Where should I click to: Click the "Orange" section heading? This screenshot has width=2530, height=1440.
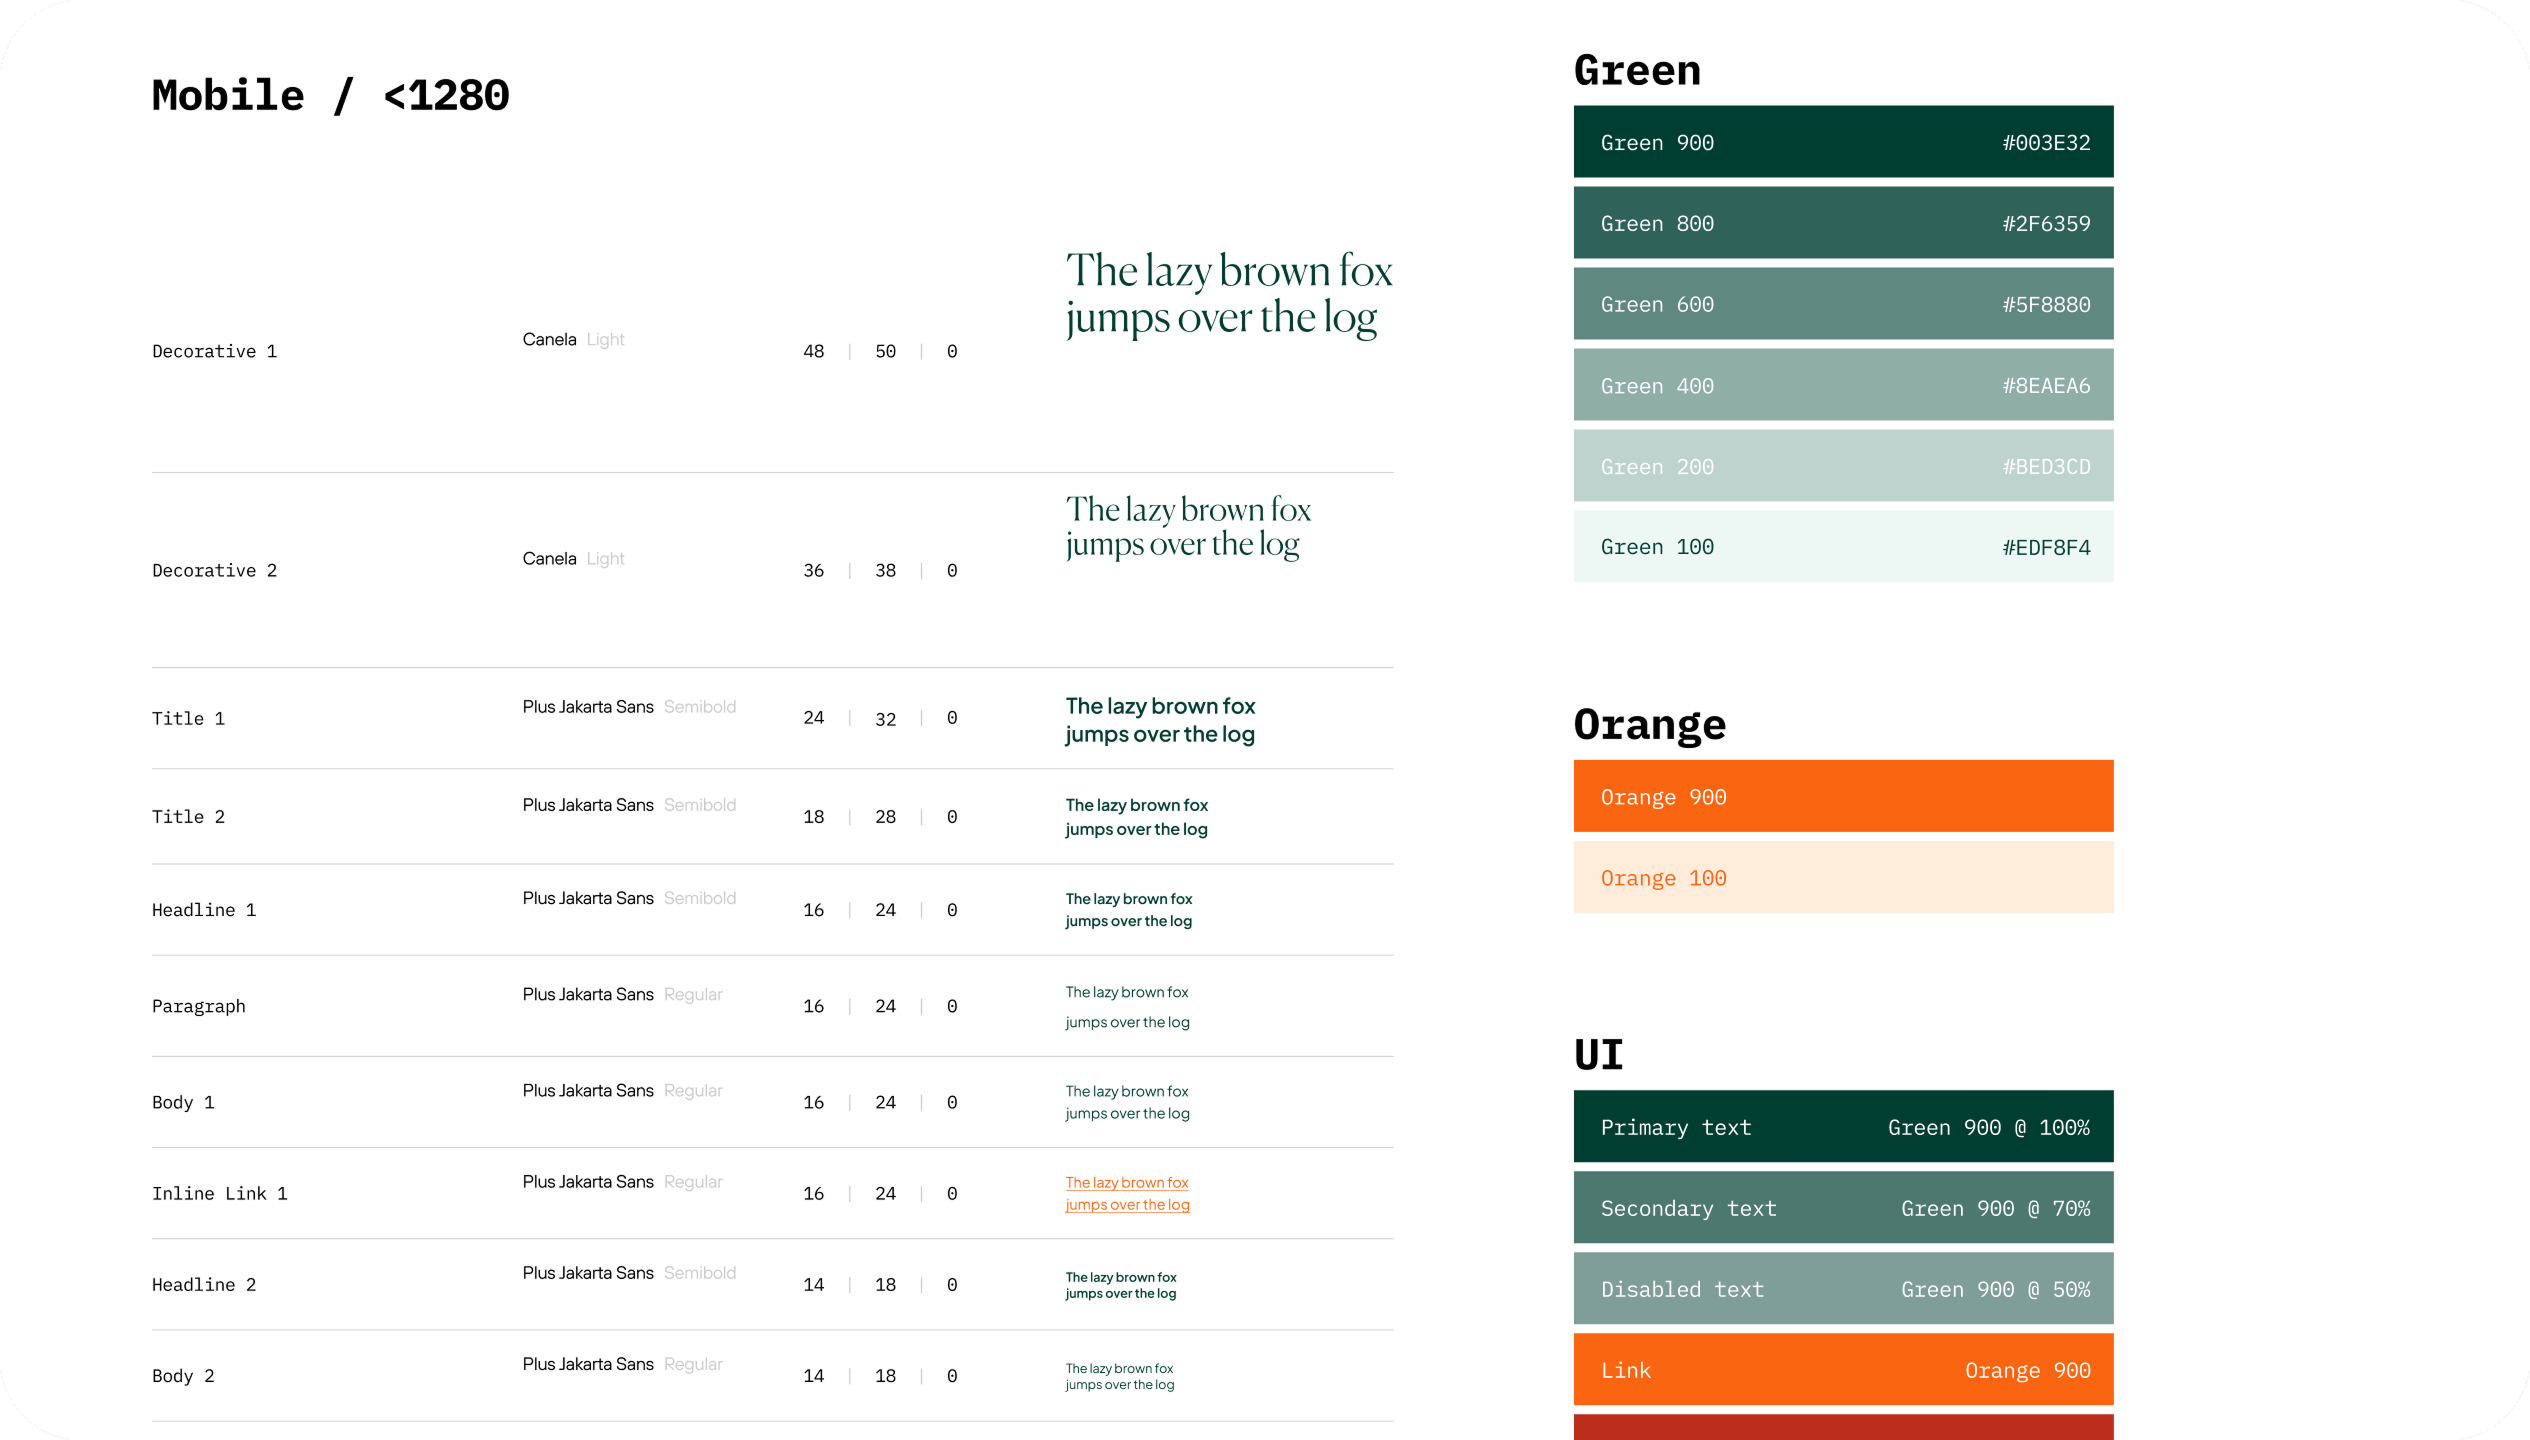1650,724
